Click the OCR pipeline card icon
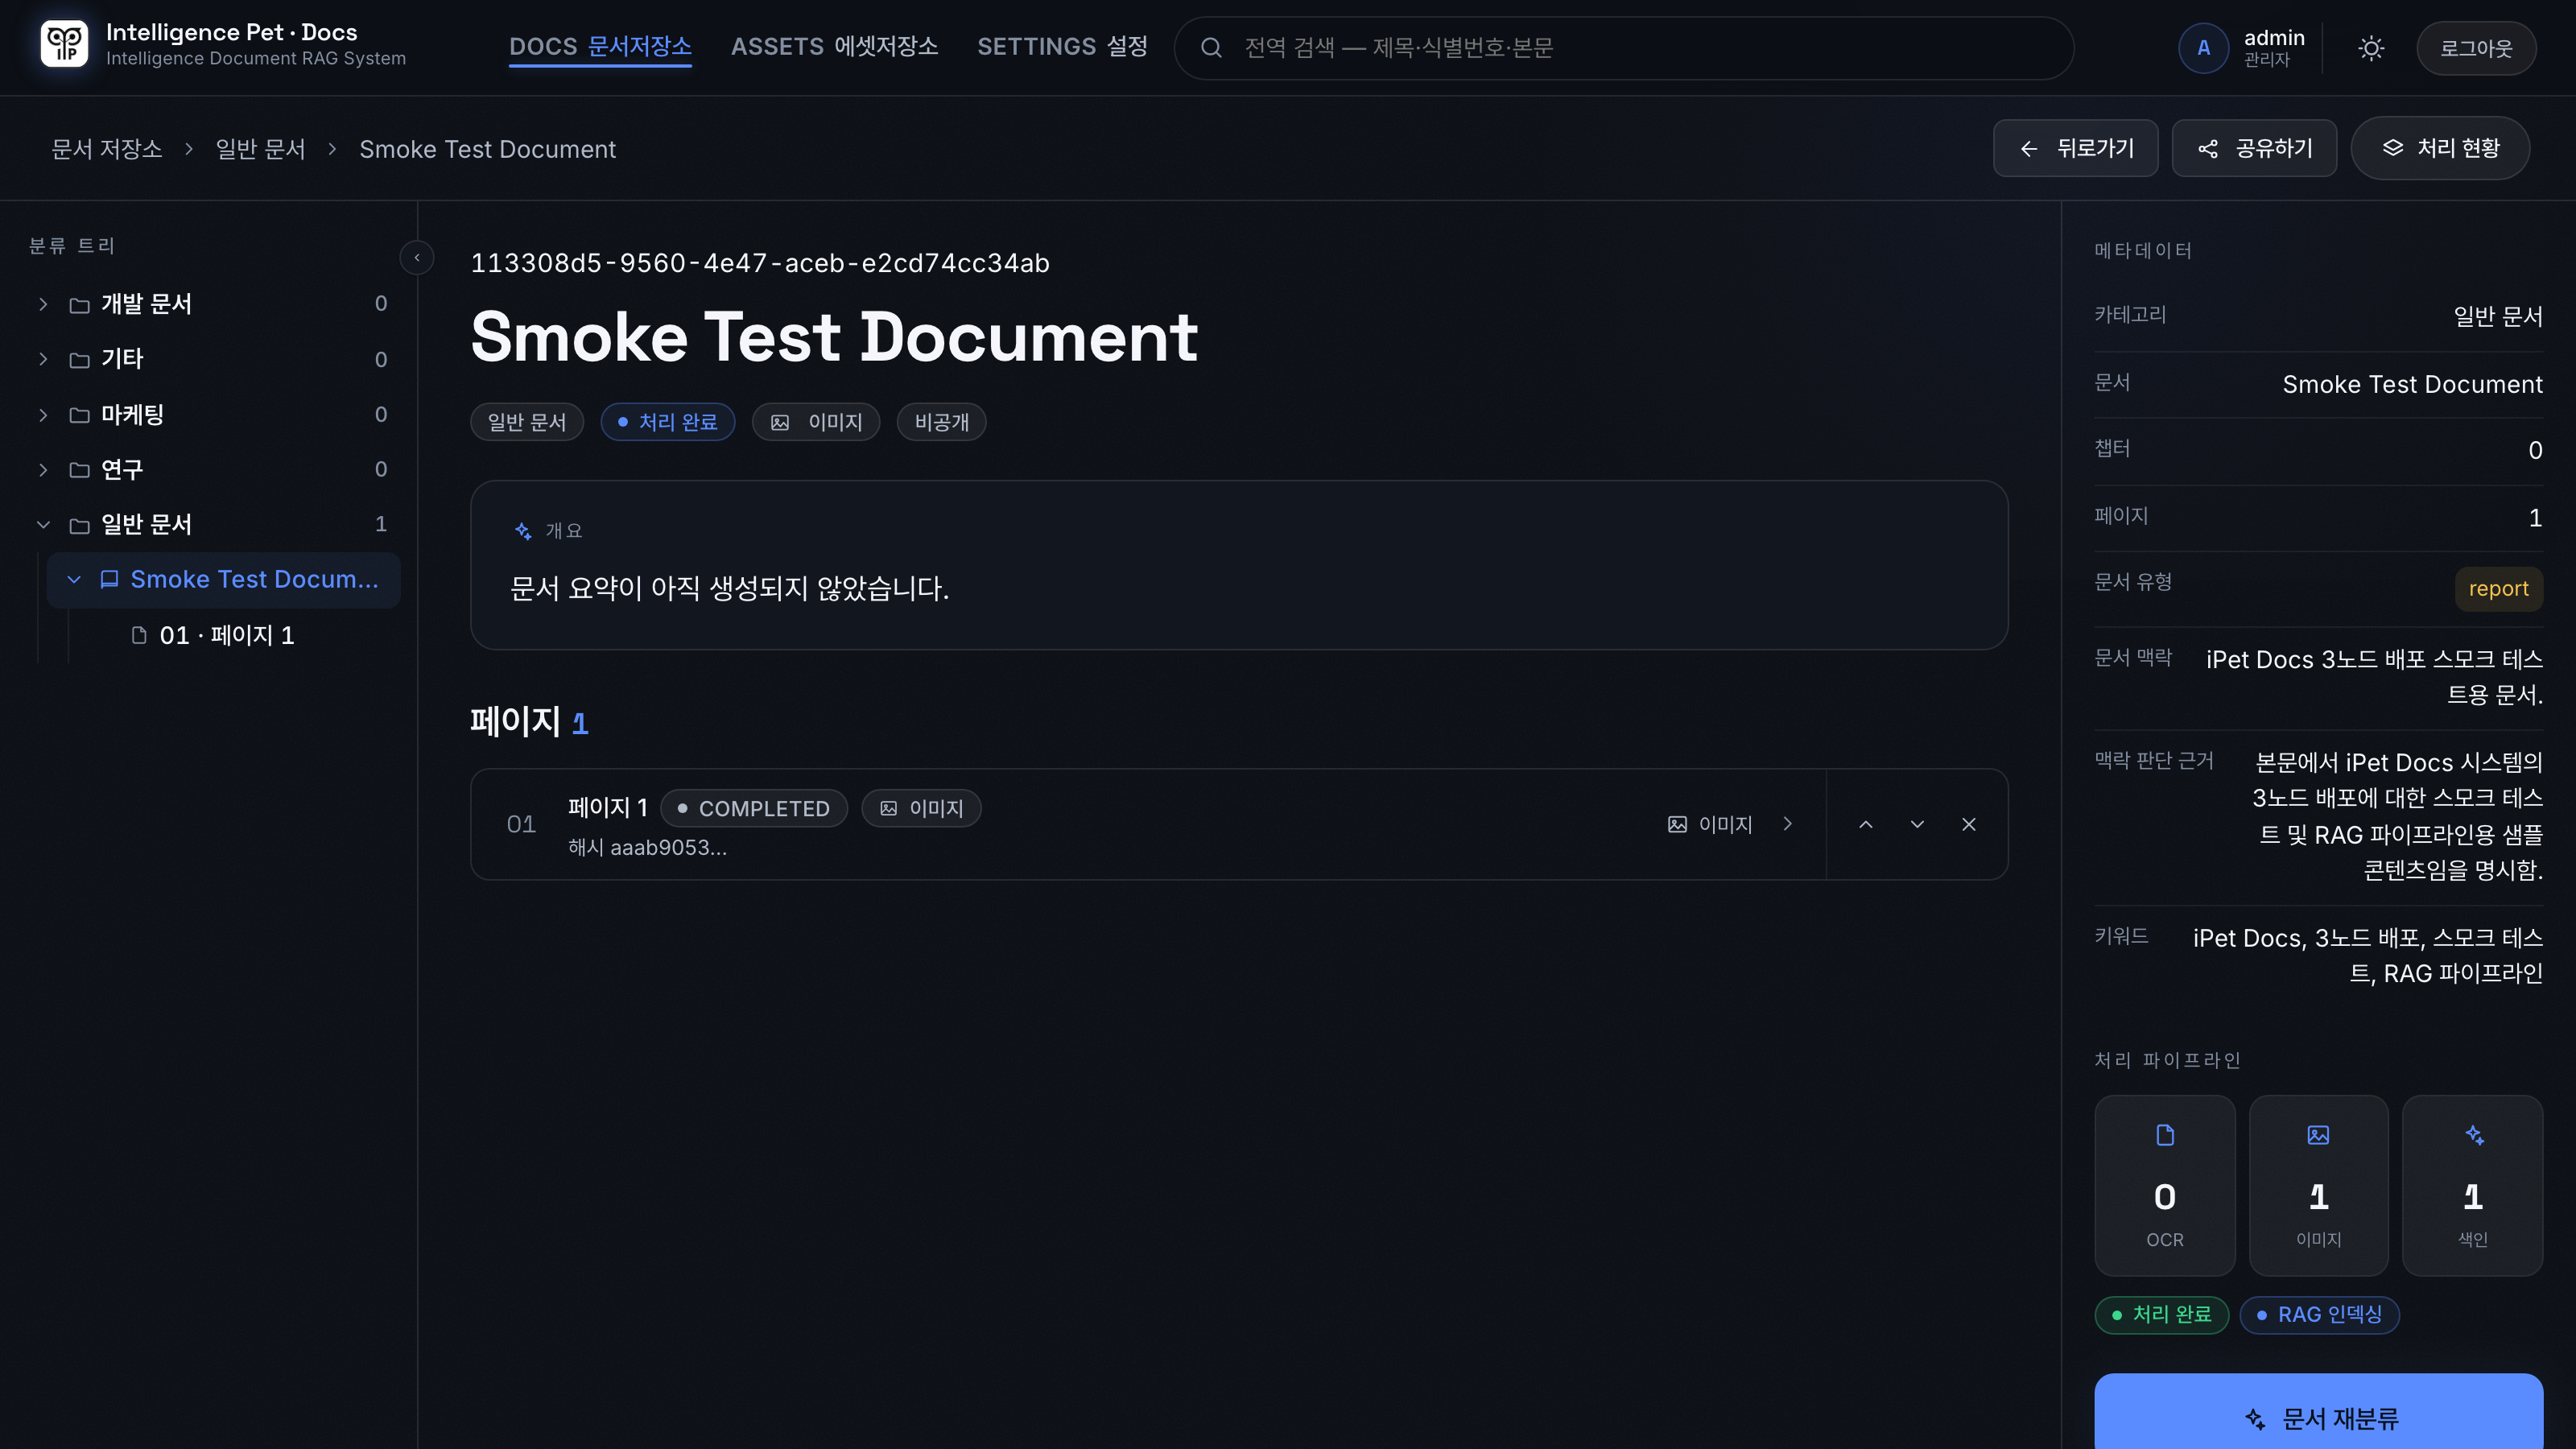 2165,1135
